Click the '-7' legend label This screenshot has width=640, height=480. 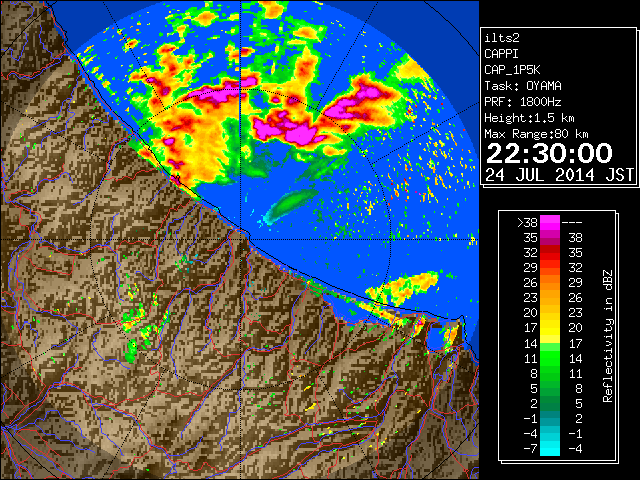530,449
